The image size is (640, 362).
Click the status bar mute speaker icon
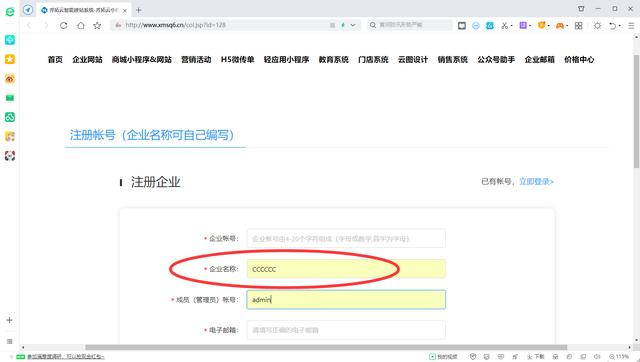point(597,357)
